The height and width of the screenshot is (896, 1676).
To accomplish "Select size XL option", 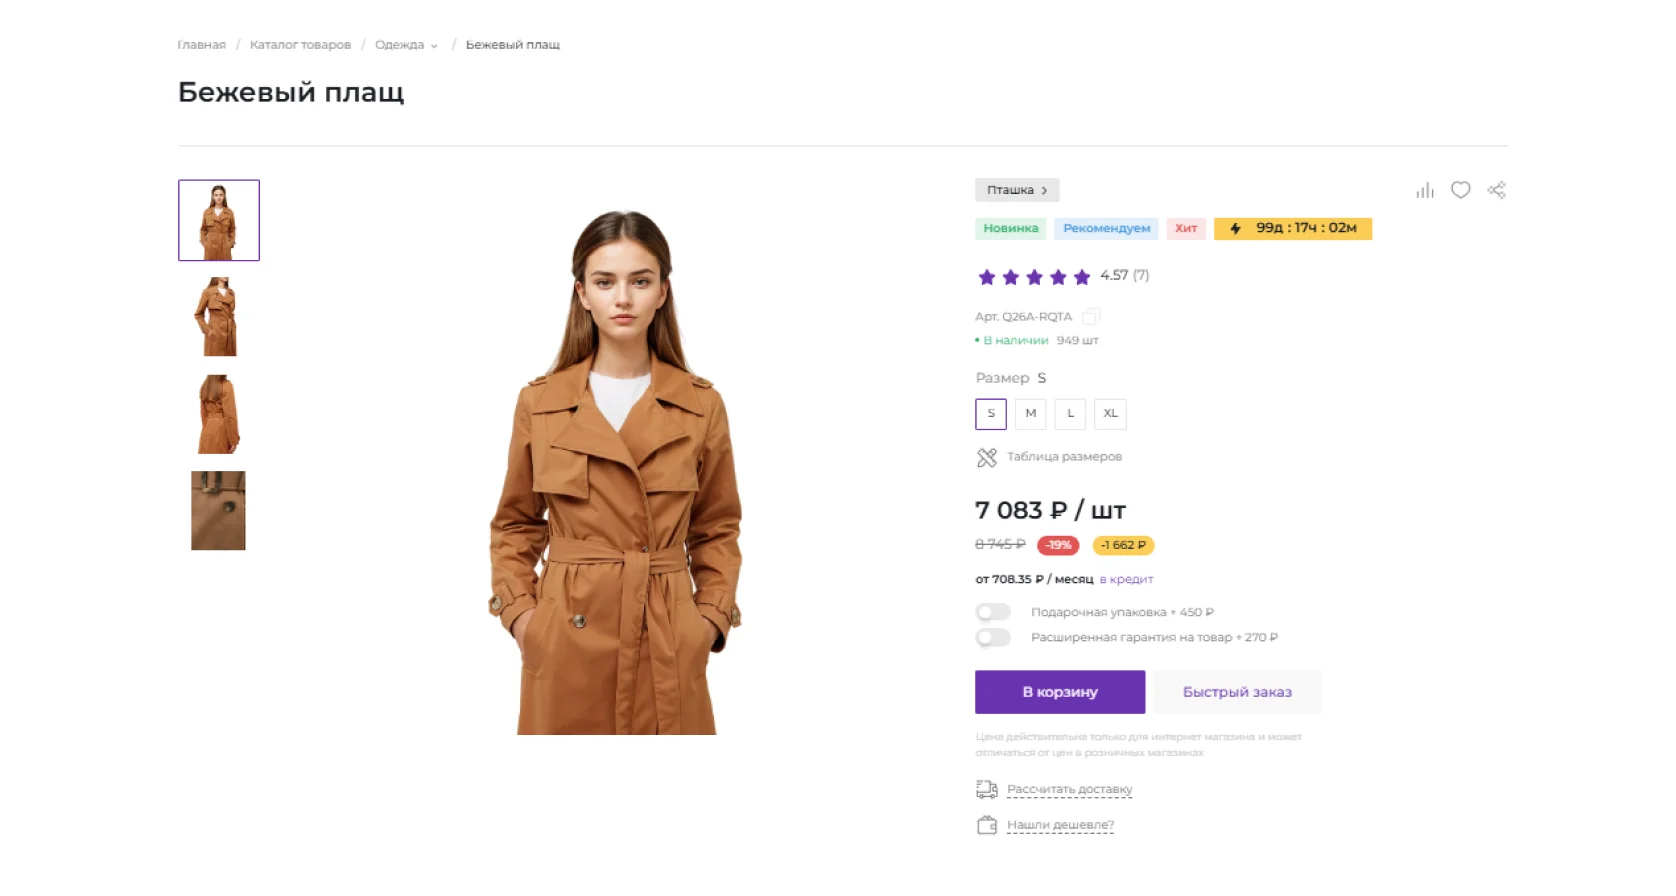I will pyautogui.click(x=1110, y=414).
